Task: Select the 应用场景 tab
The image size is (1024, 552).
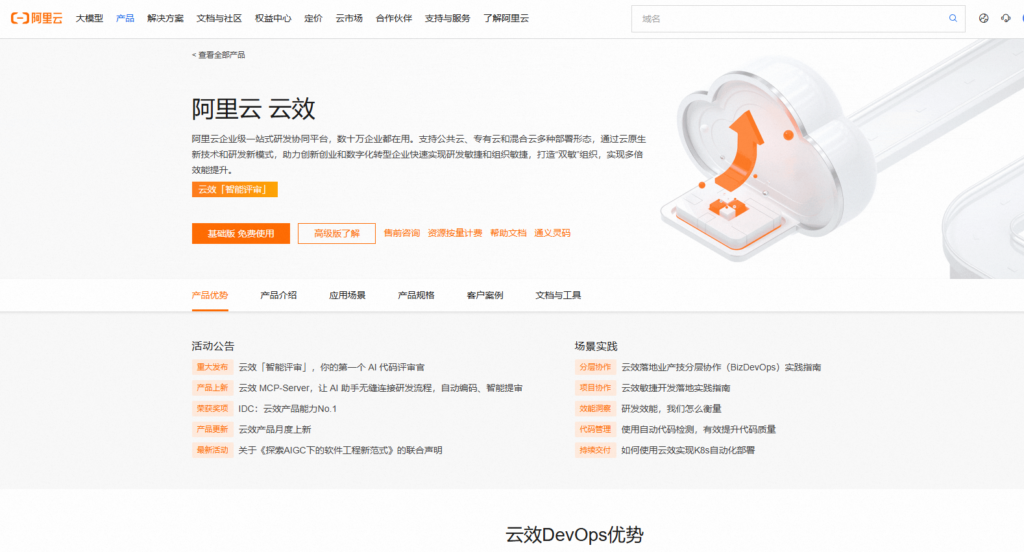Action: click(347, 295)
